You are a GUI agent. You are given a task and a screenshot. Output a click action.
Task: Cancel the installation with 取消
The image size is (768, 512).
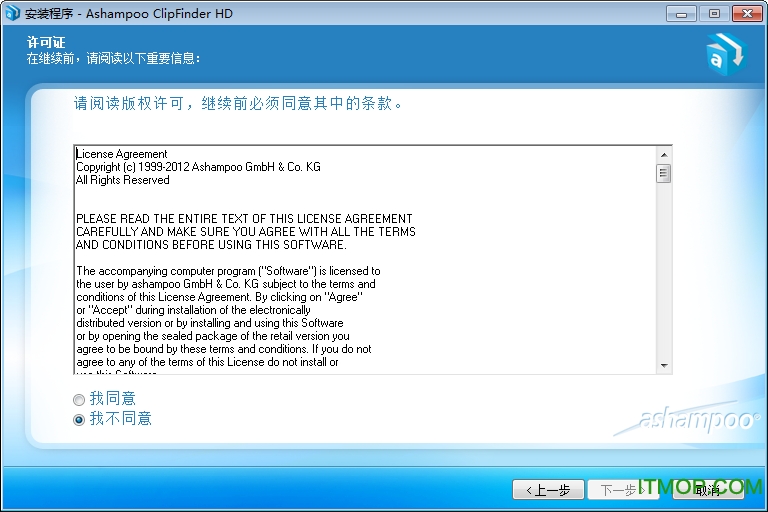click(708, 490)
